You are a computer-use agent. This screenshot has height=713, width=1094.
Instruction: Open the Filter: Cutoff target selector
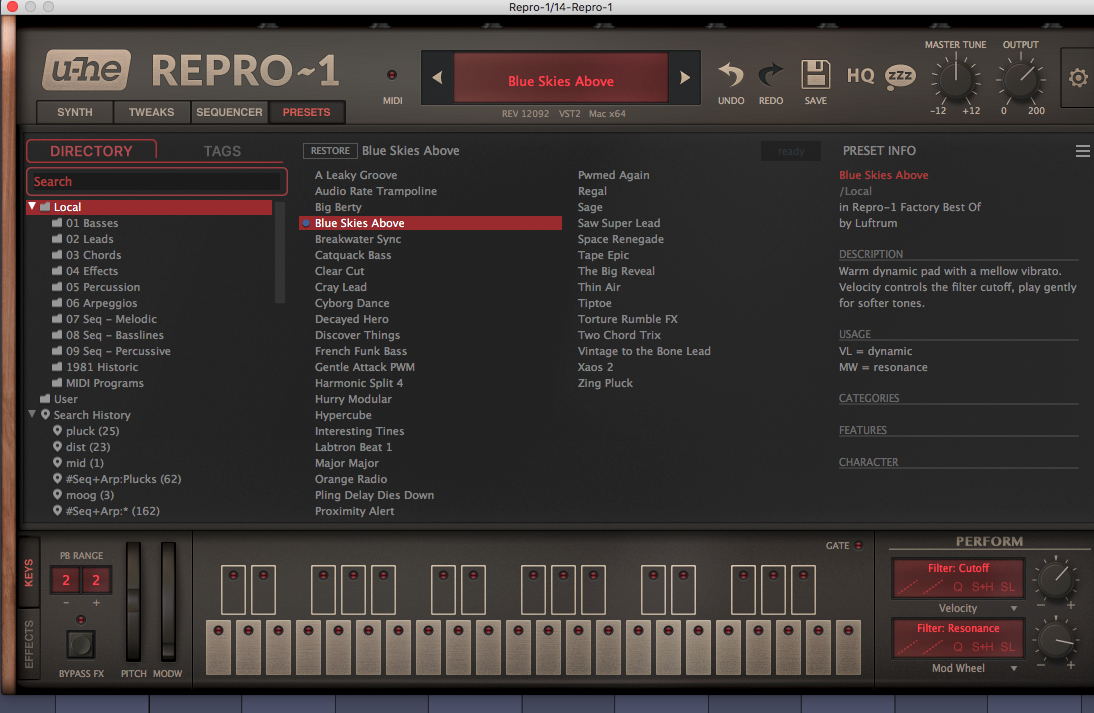[958, 569]
